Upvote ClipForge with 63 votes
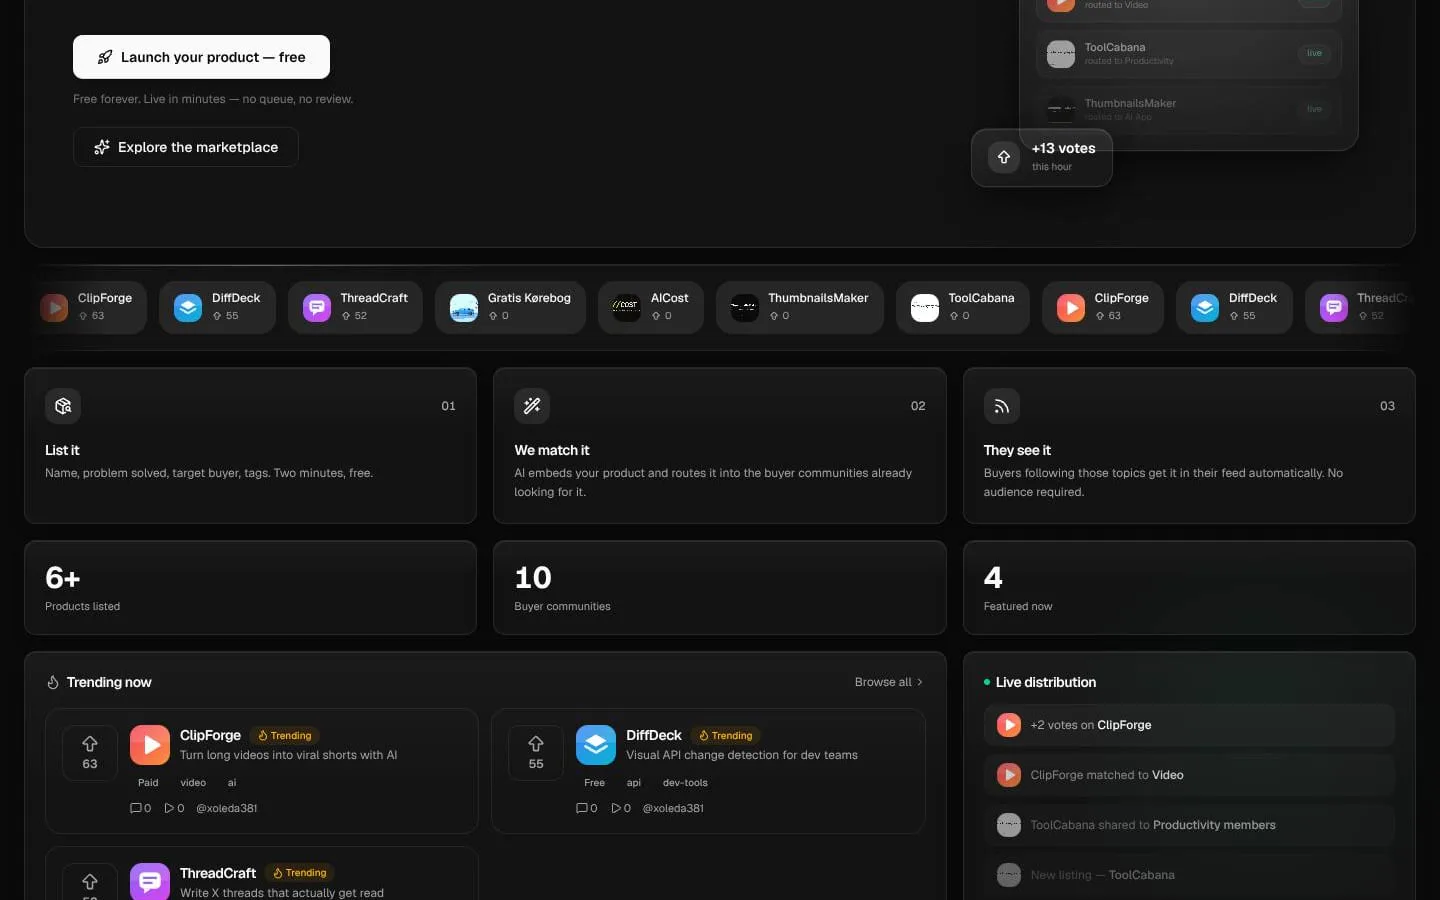The height and width of the screenshot is (900, 1440). (90, 753)
